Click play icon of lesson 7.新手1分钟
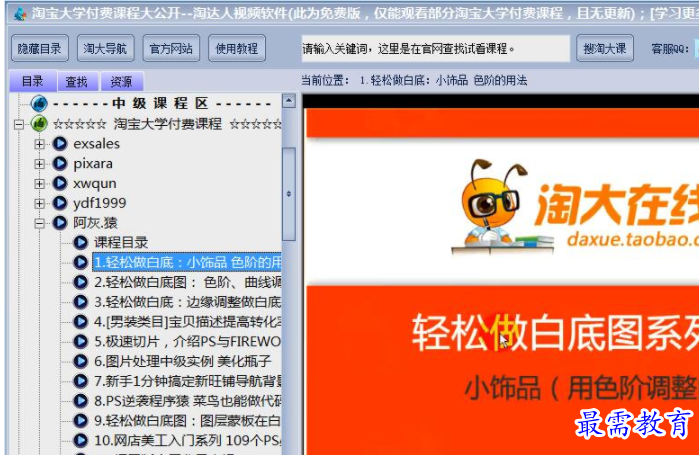 80,381
